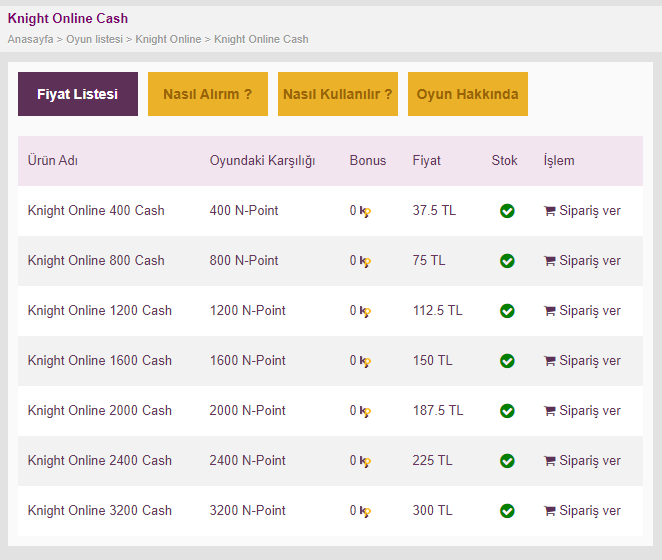This screenshot has height=560, width=662.
Task: Order Knight Online 800 Cash via Sipariş ver
Action: [x=582, y=261]
